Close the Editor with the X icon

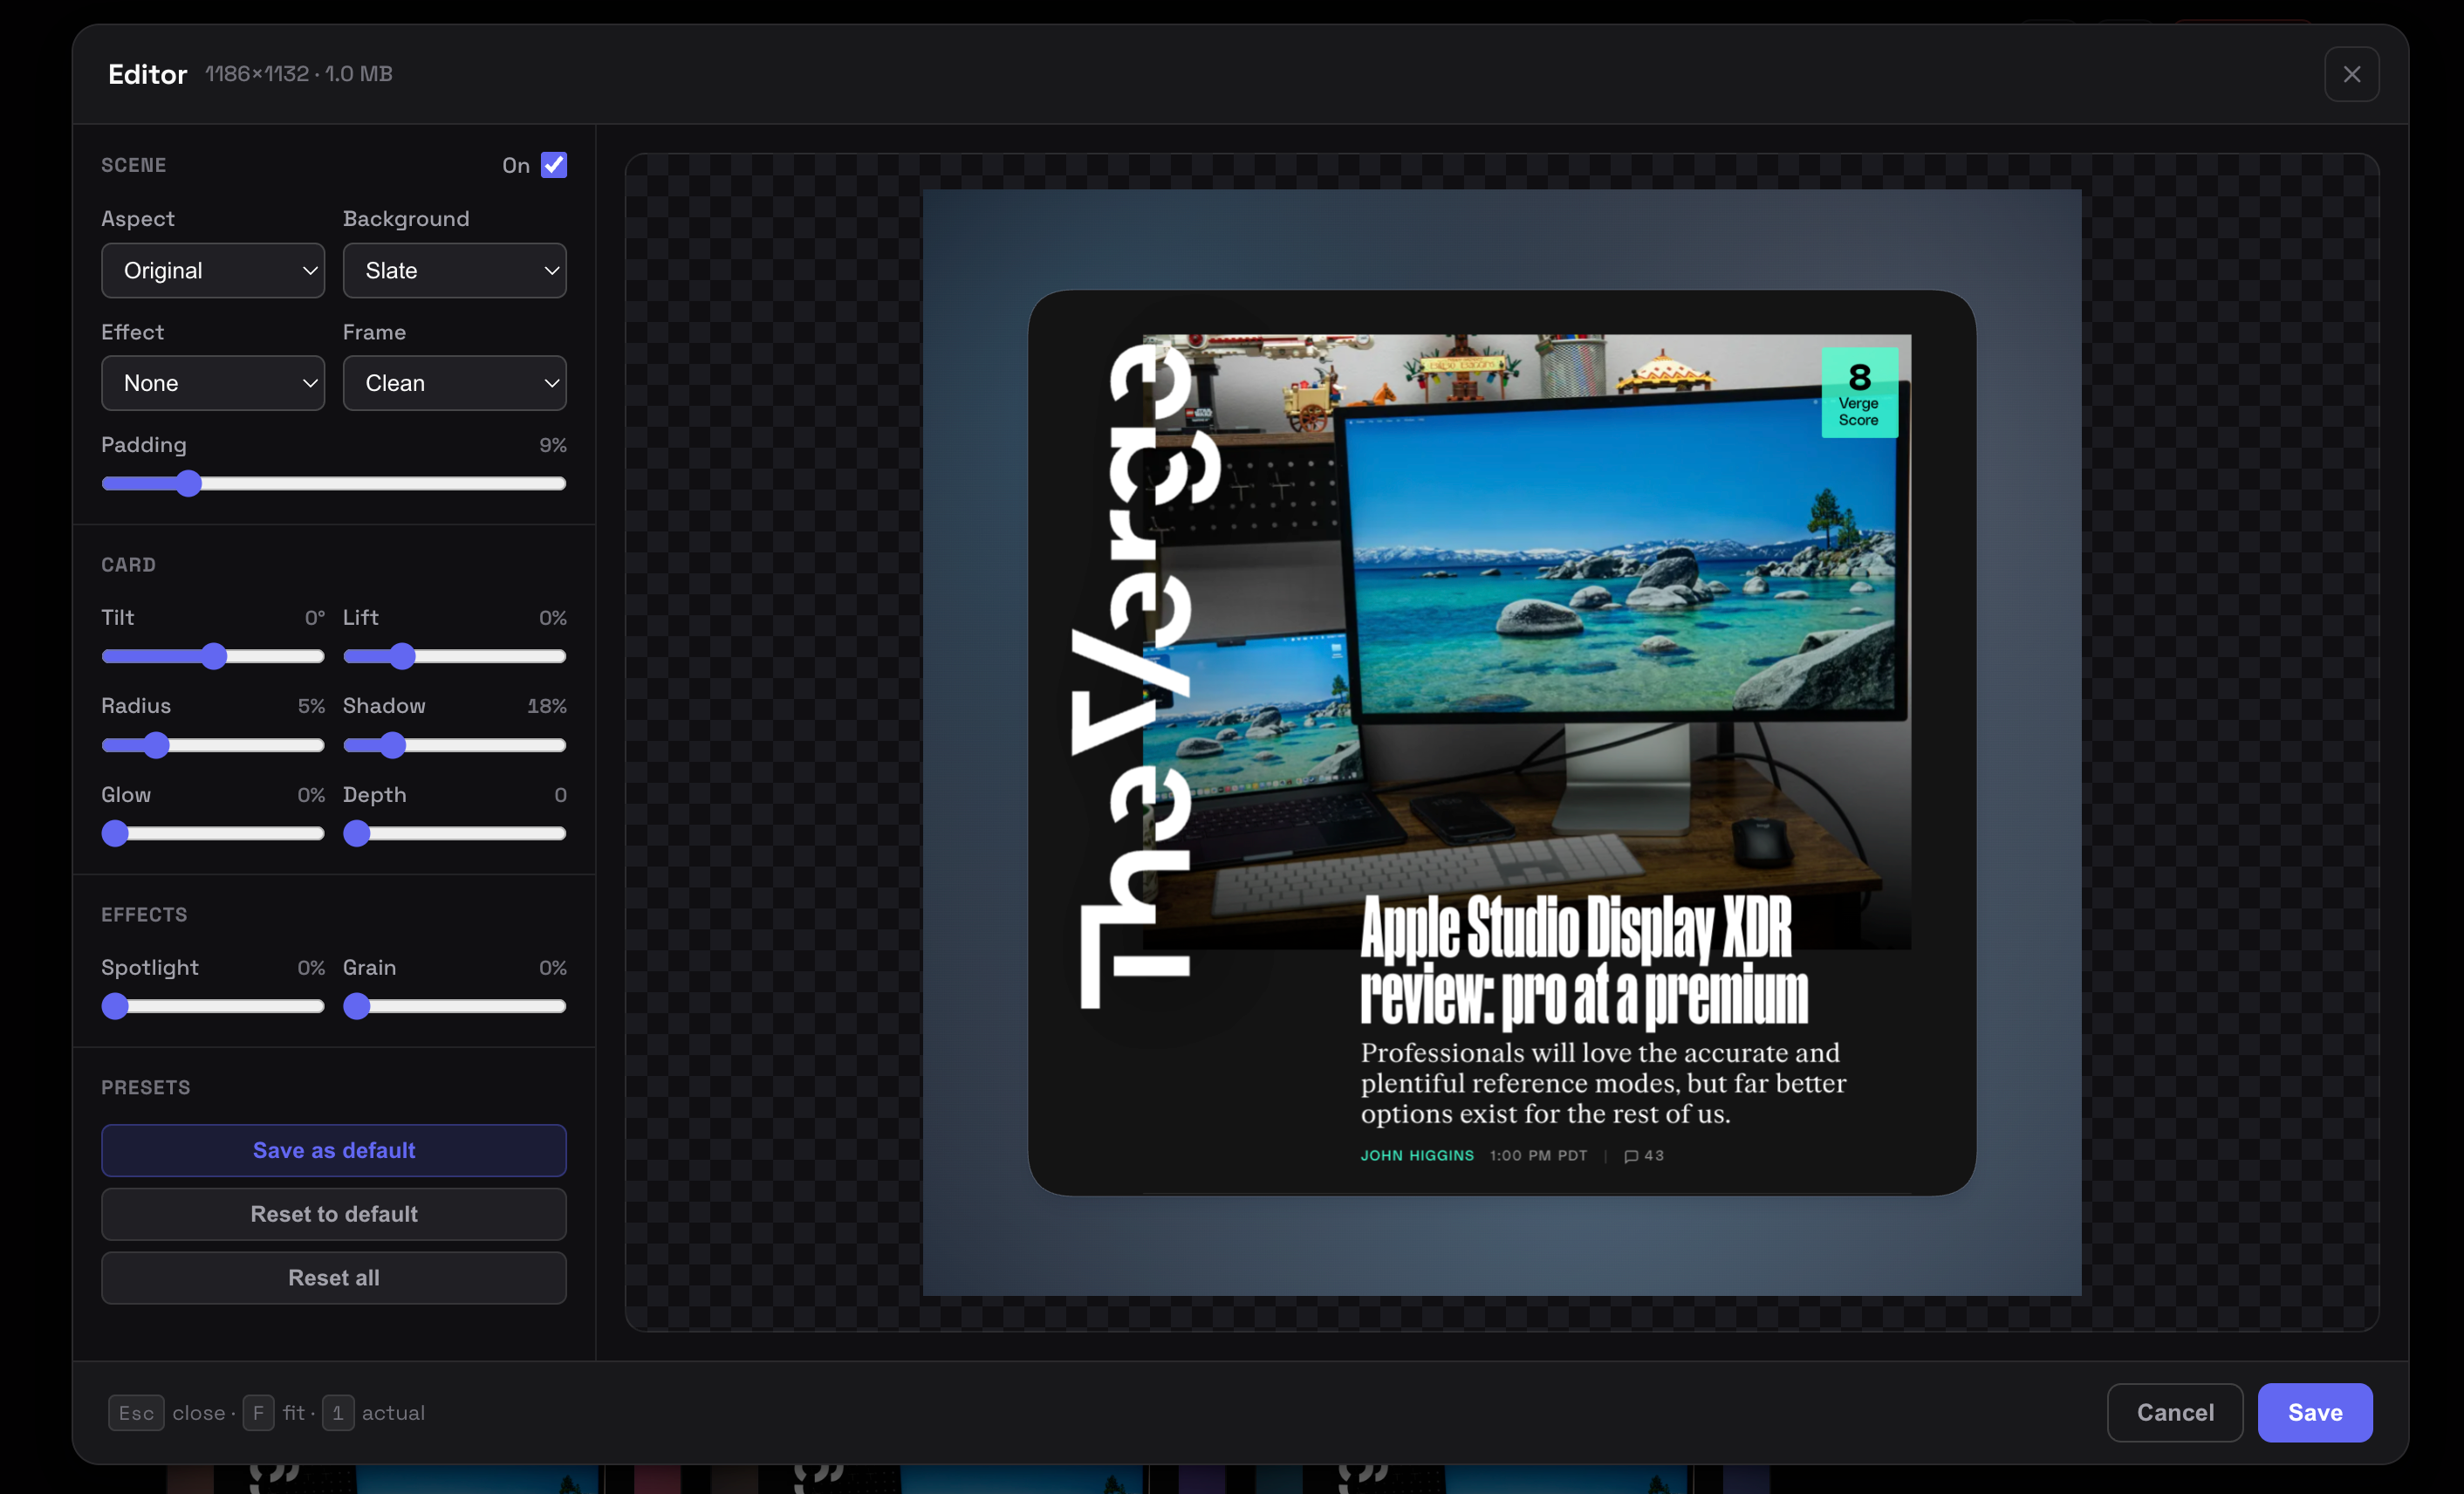2352,73
